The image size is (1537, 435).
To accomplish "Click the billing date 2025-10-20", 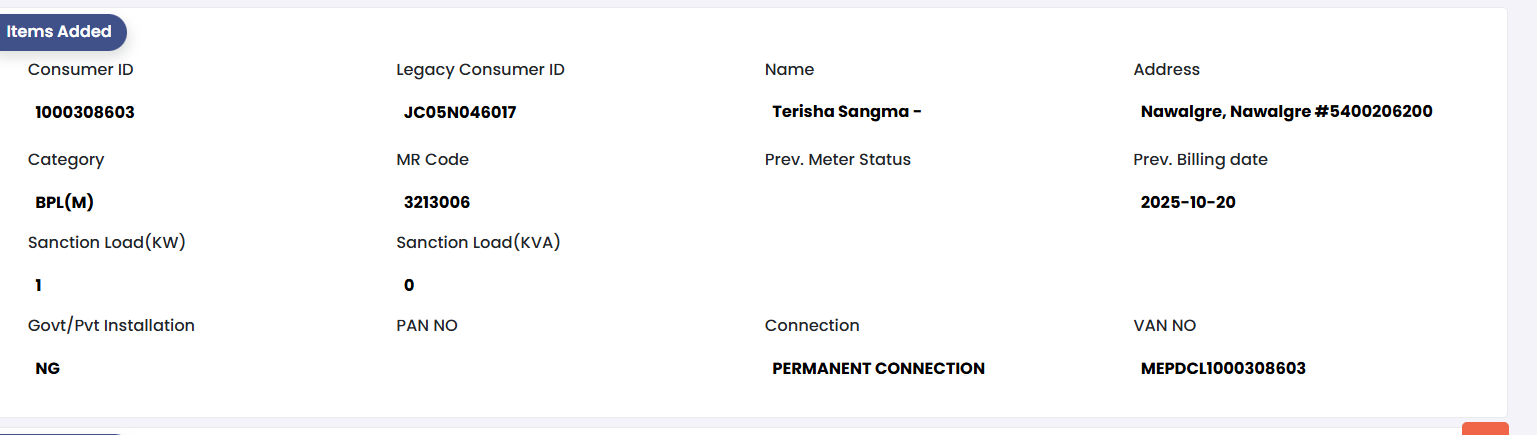I will tap(1188, 202).
